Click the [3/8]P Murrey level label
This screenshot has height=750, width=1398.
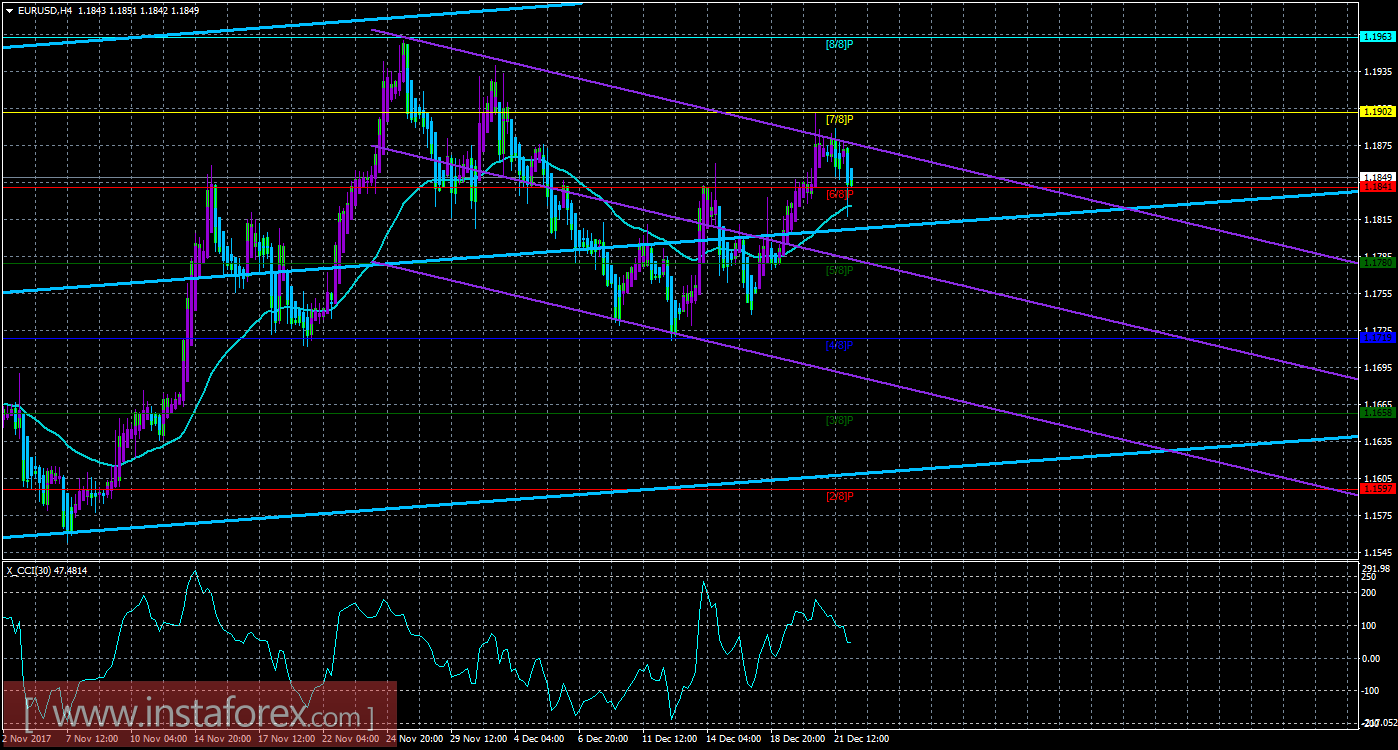pyautogui.click(x=839, y=420)
